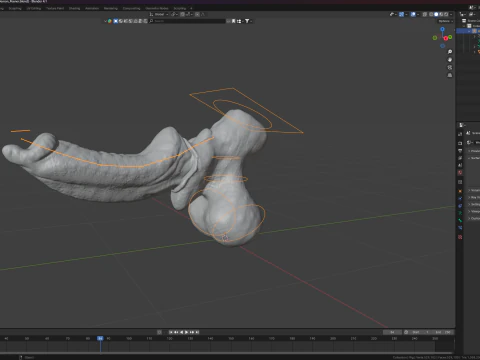Screen dimensions: 480x360
Task: Play animation in reverse in timeline
Action: point(181,332)
